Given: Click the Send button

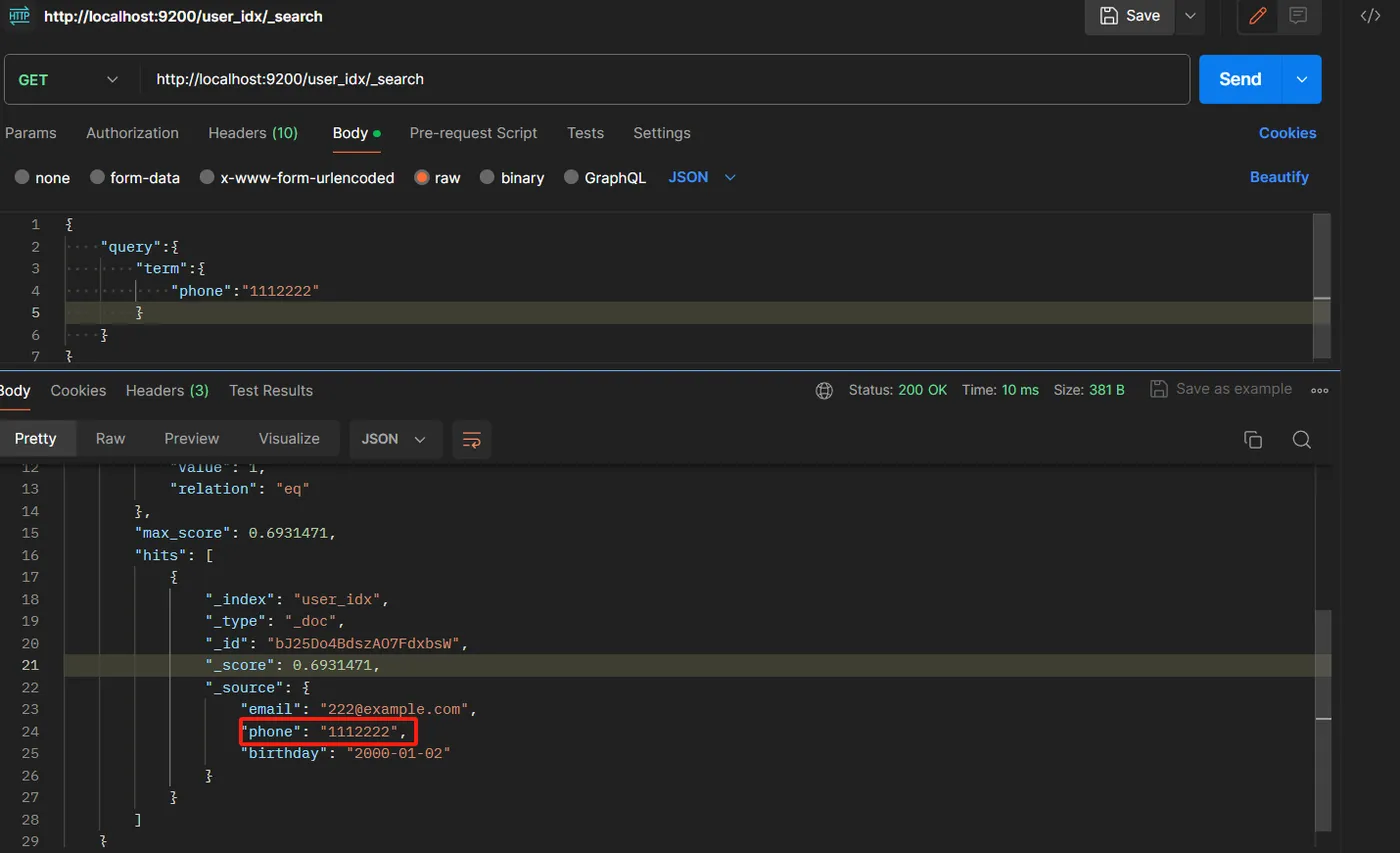Looking at the screenshot, I should click(x=1240, y=79).
